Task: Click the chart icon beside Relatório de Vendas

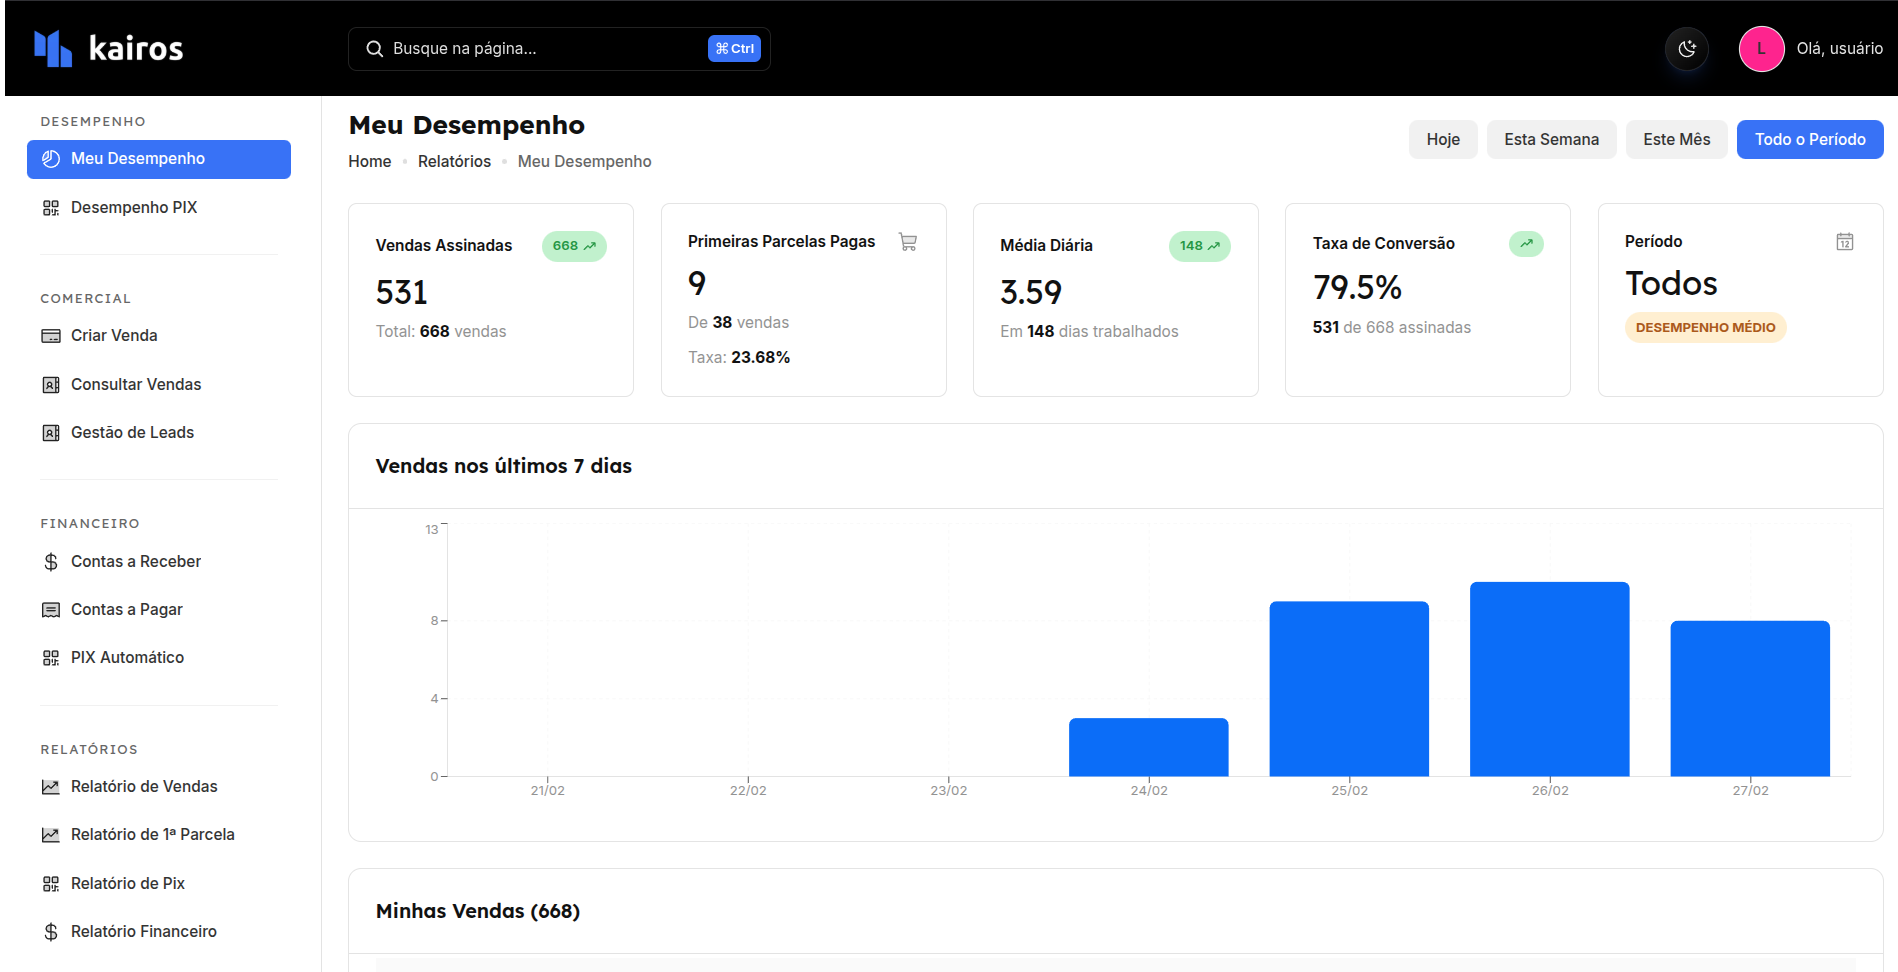Action: [51, 787]
